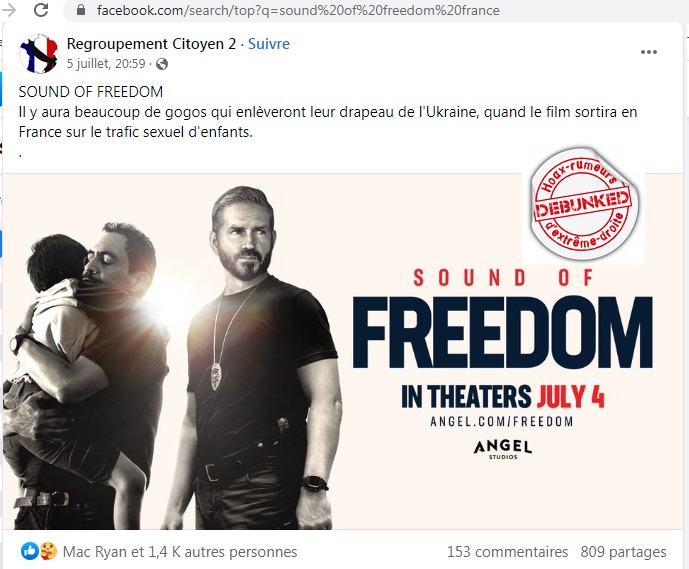Open the Mac Ryan et 1,4 K autres personnes list
This screenshot has height=569, width=689.
[x=180, y=552]
